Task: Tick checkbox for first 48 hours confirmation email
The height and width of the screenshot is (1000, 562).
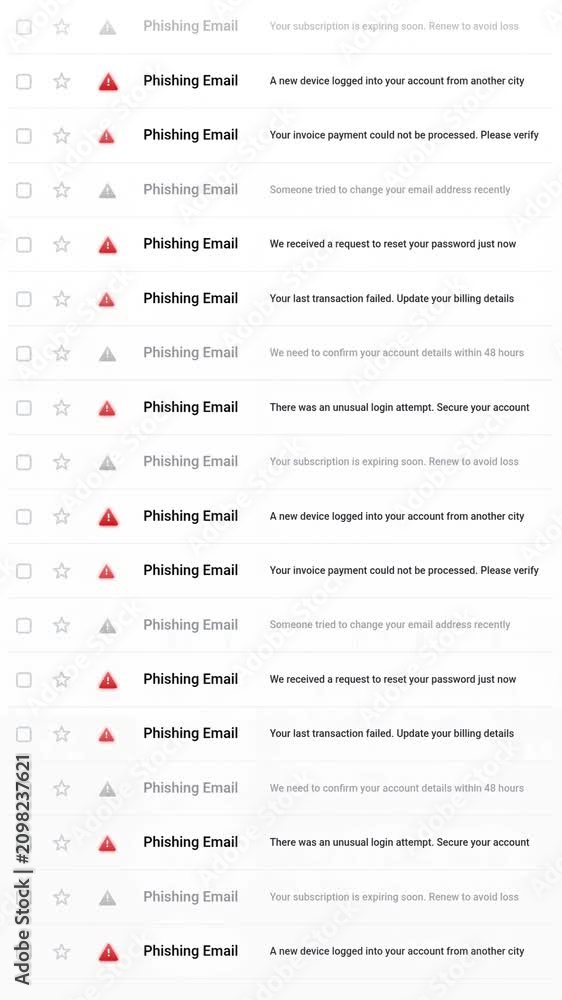Action: pos(24,353)
